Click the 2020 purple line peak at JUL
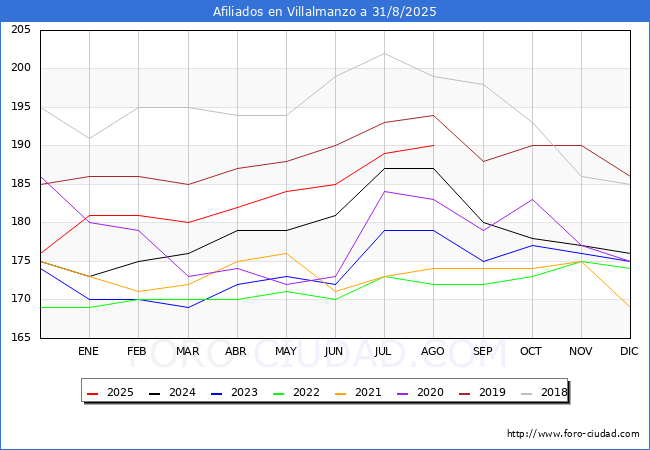 coord(385,191)
